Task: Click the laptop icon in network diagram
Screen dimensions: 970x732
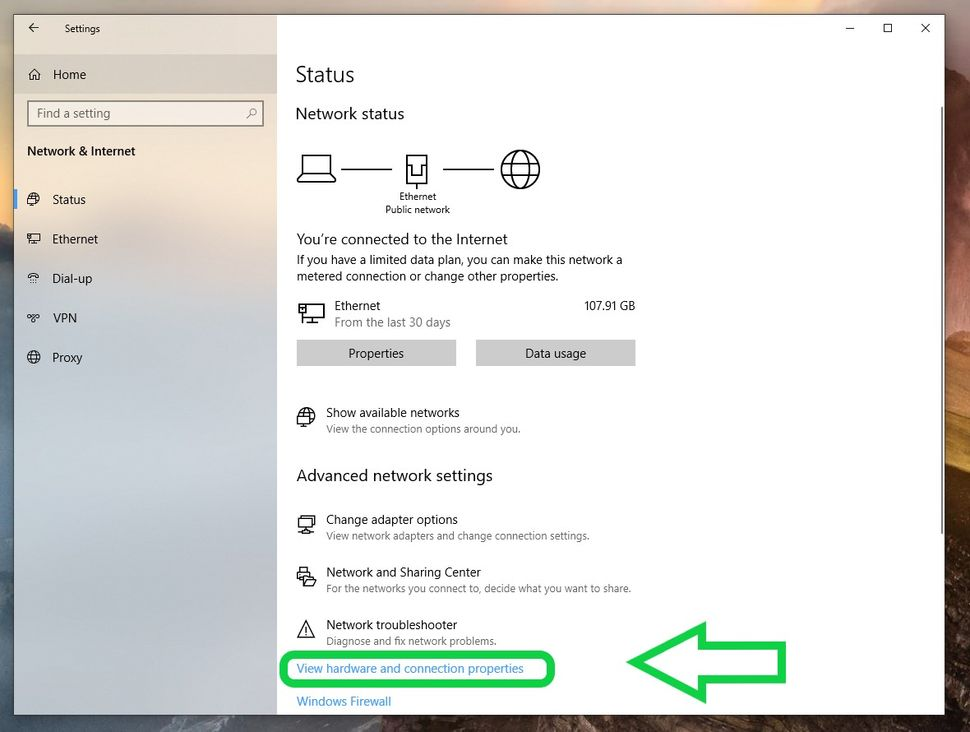Action: coord(316,169)
